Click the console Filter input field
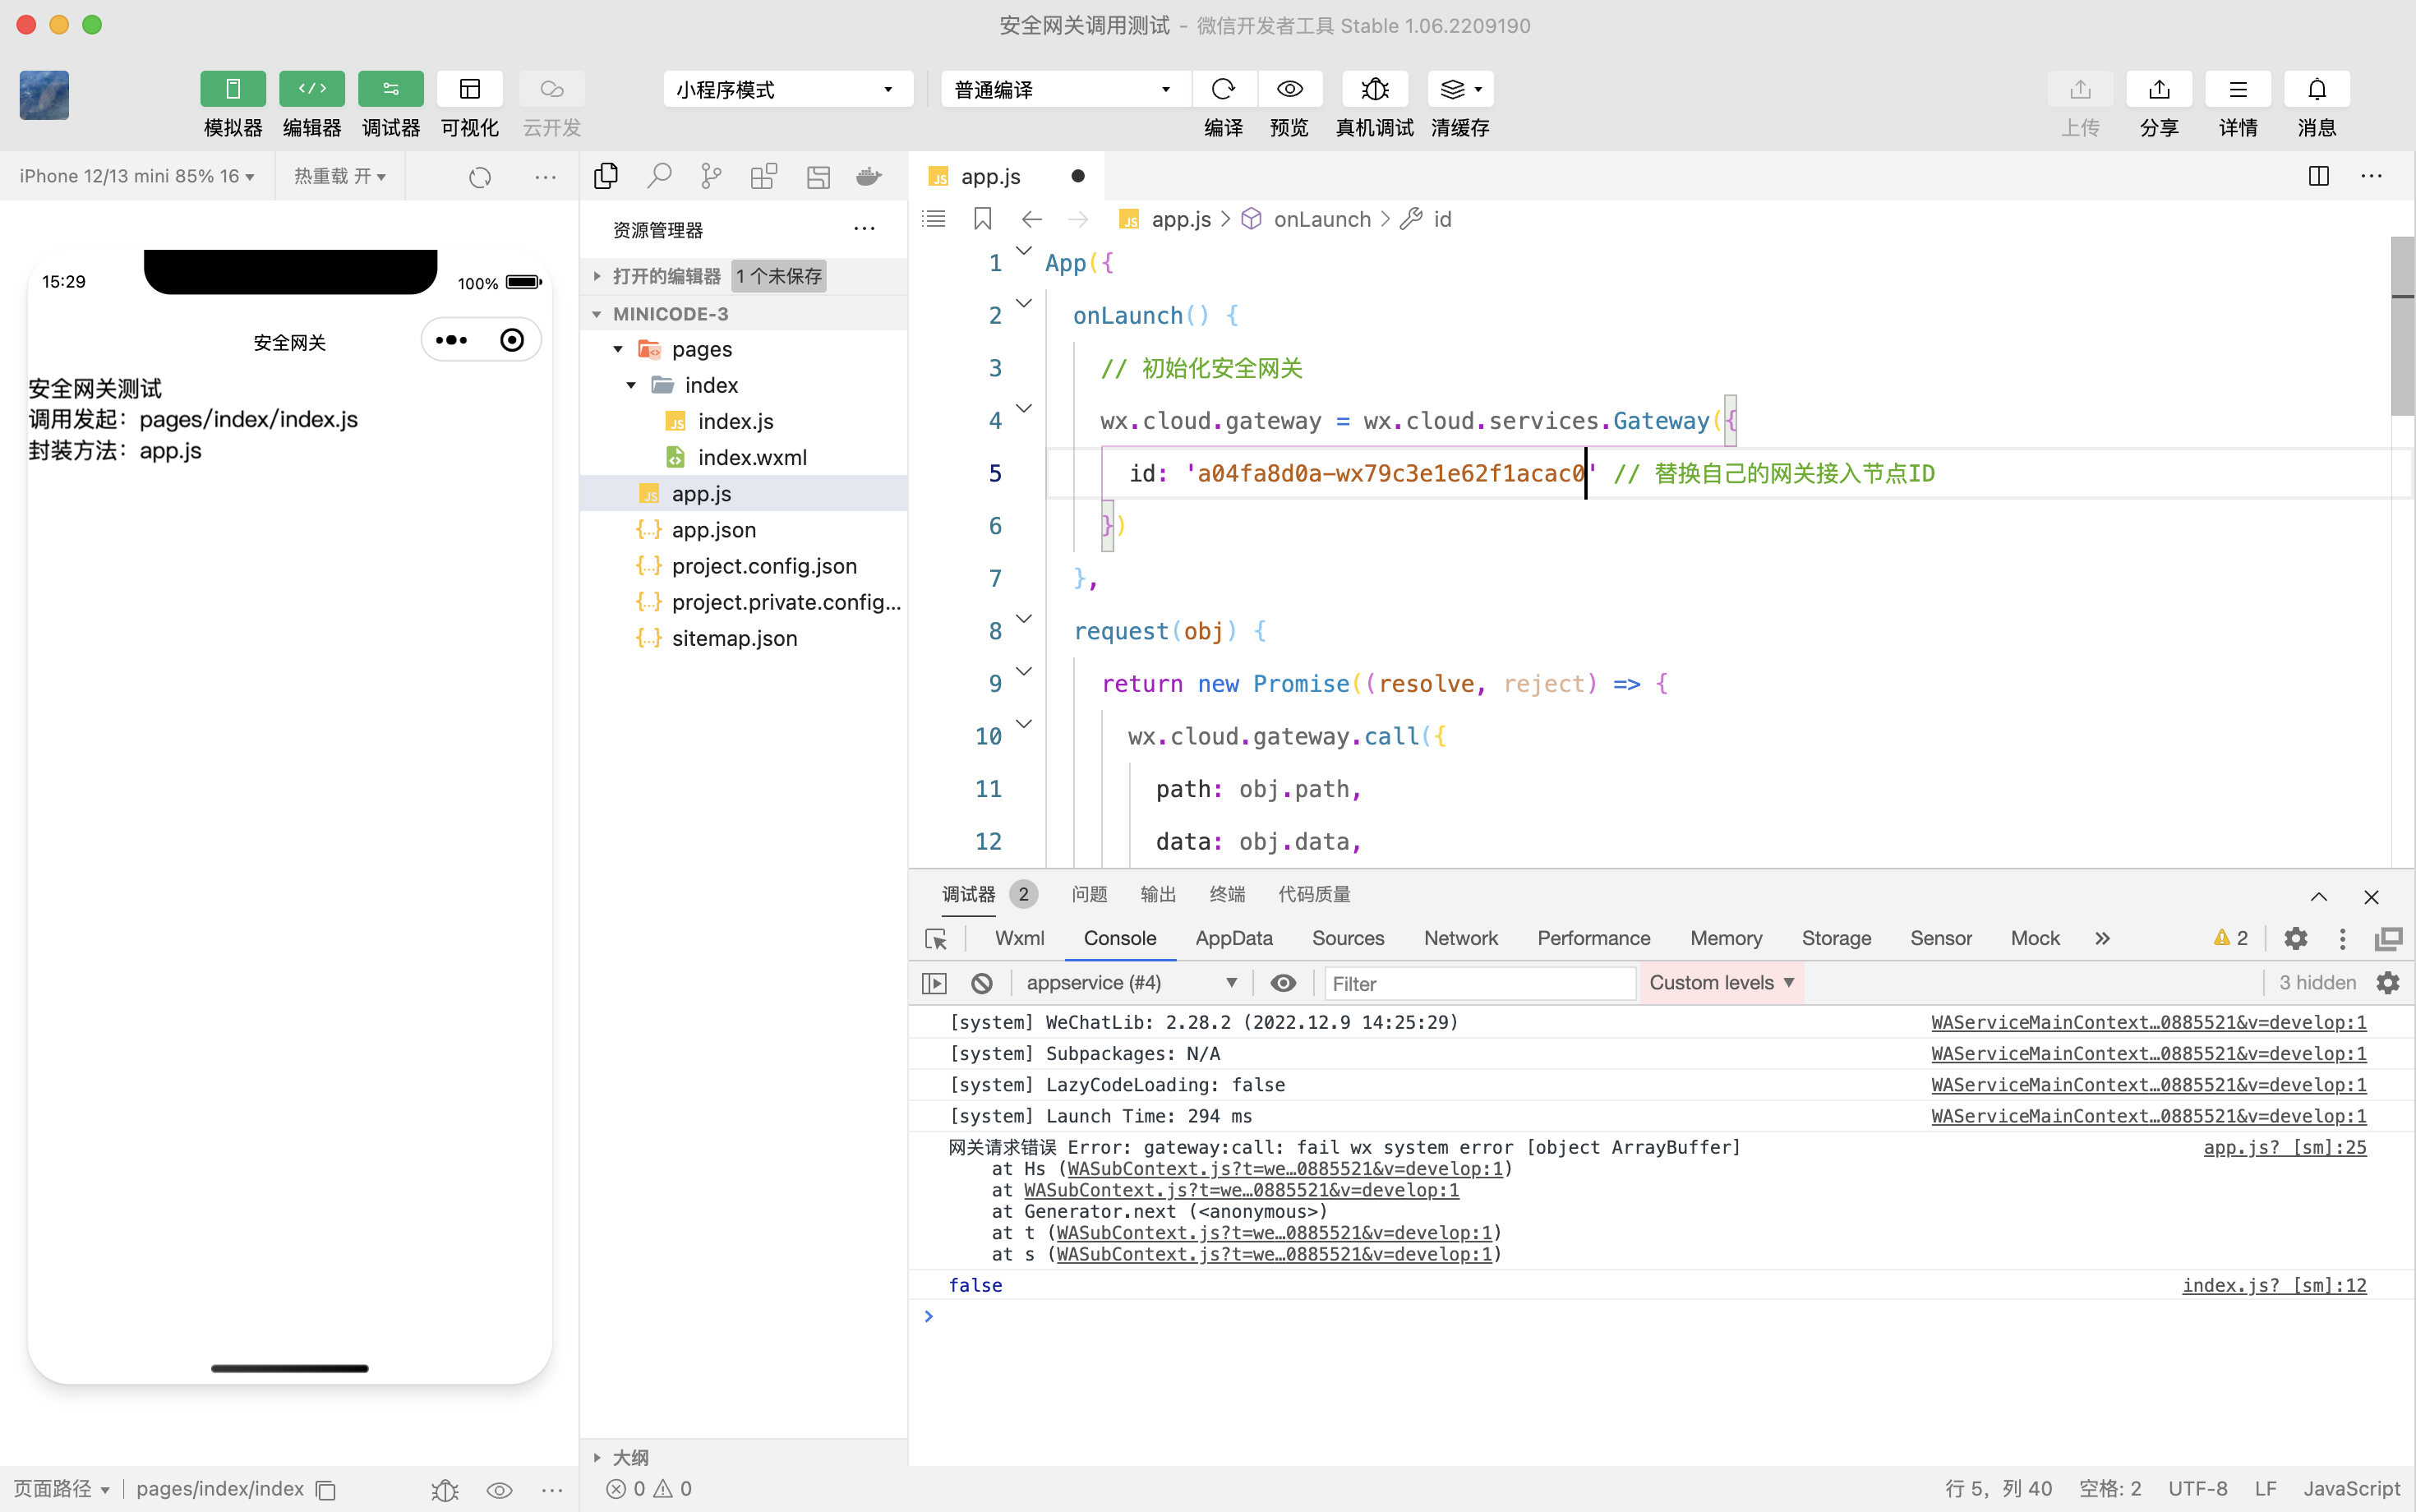The height and width of the screenshot is (1512, 2416). [x=1478, y=983]
